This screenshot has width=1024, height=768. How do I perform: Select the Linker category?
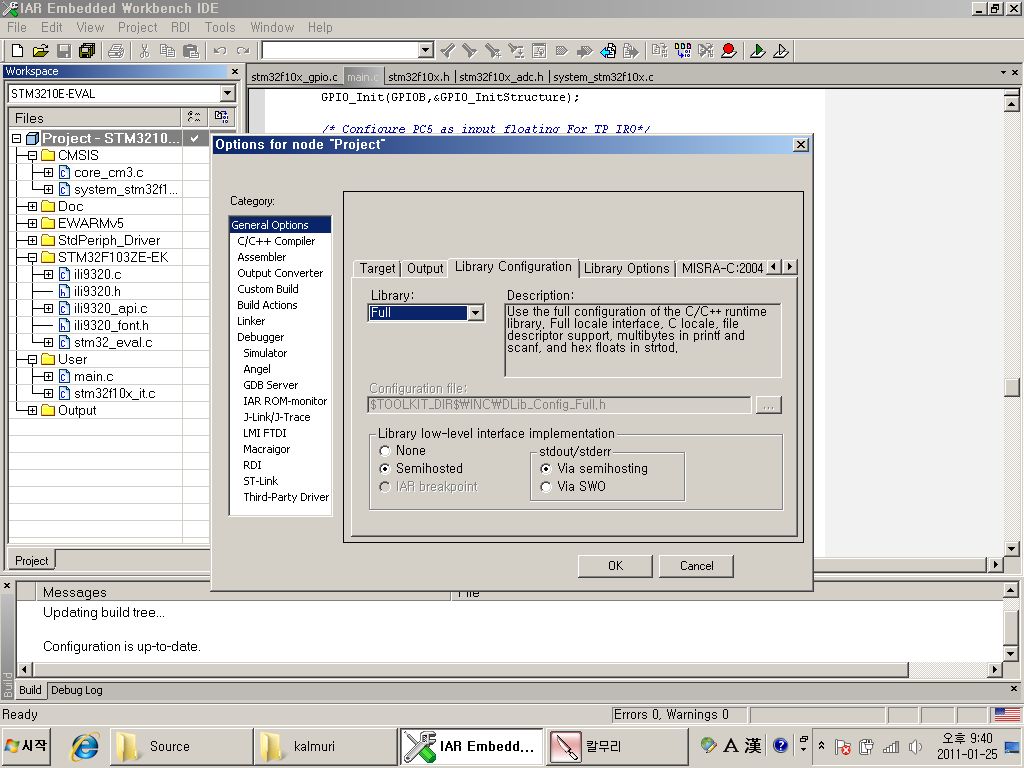(251, 321)
